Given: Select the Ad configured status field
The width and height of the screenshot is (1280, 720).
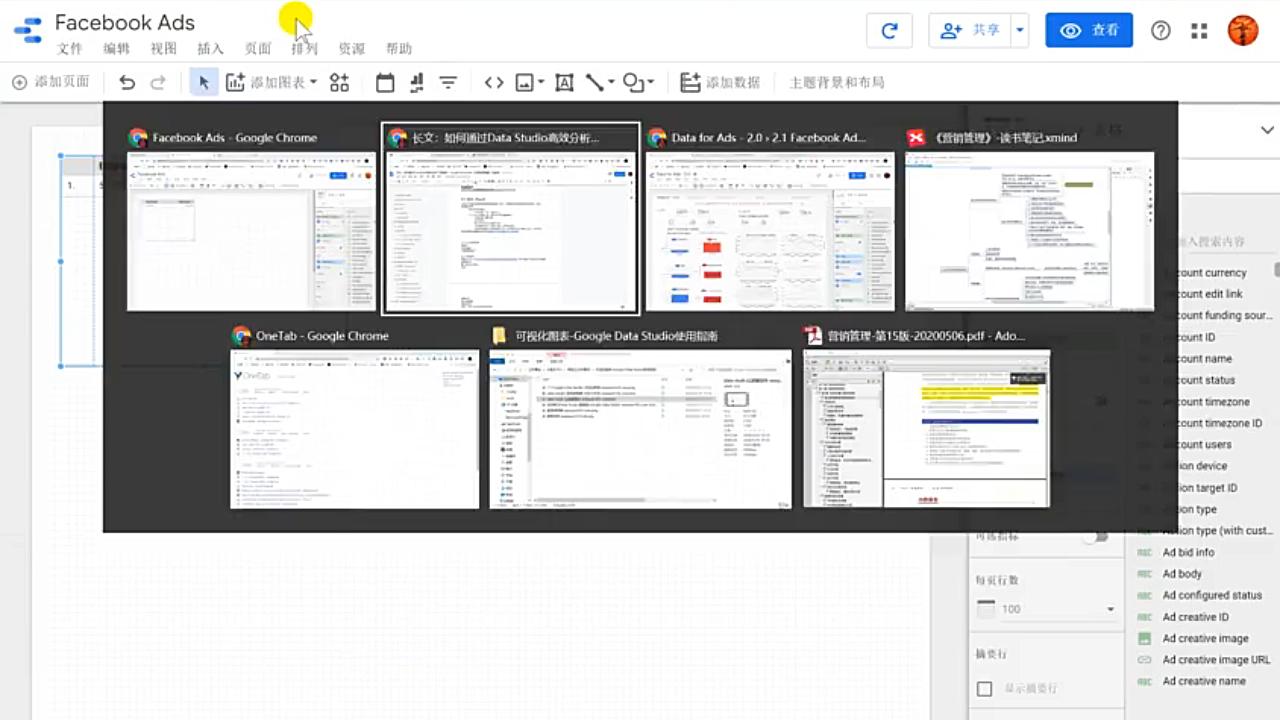Looking at the screenshot, I should tap(1212, 595).
